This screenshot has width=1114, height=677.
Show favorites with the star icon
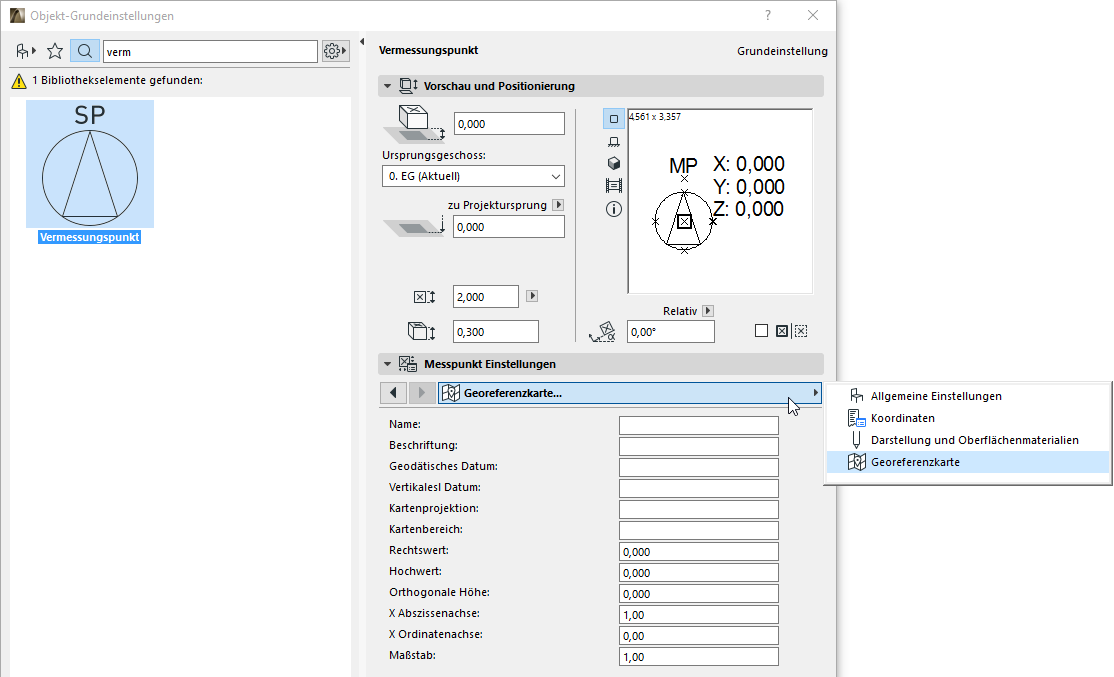tap(55, 51)
